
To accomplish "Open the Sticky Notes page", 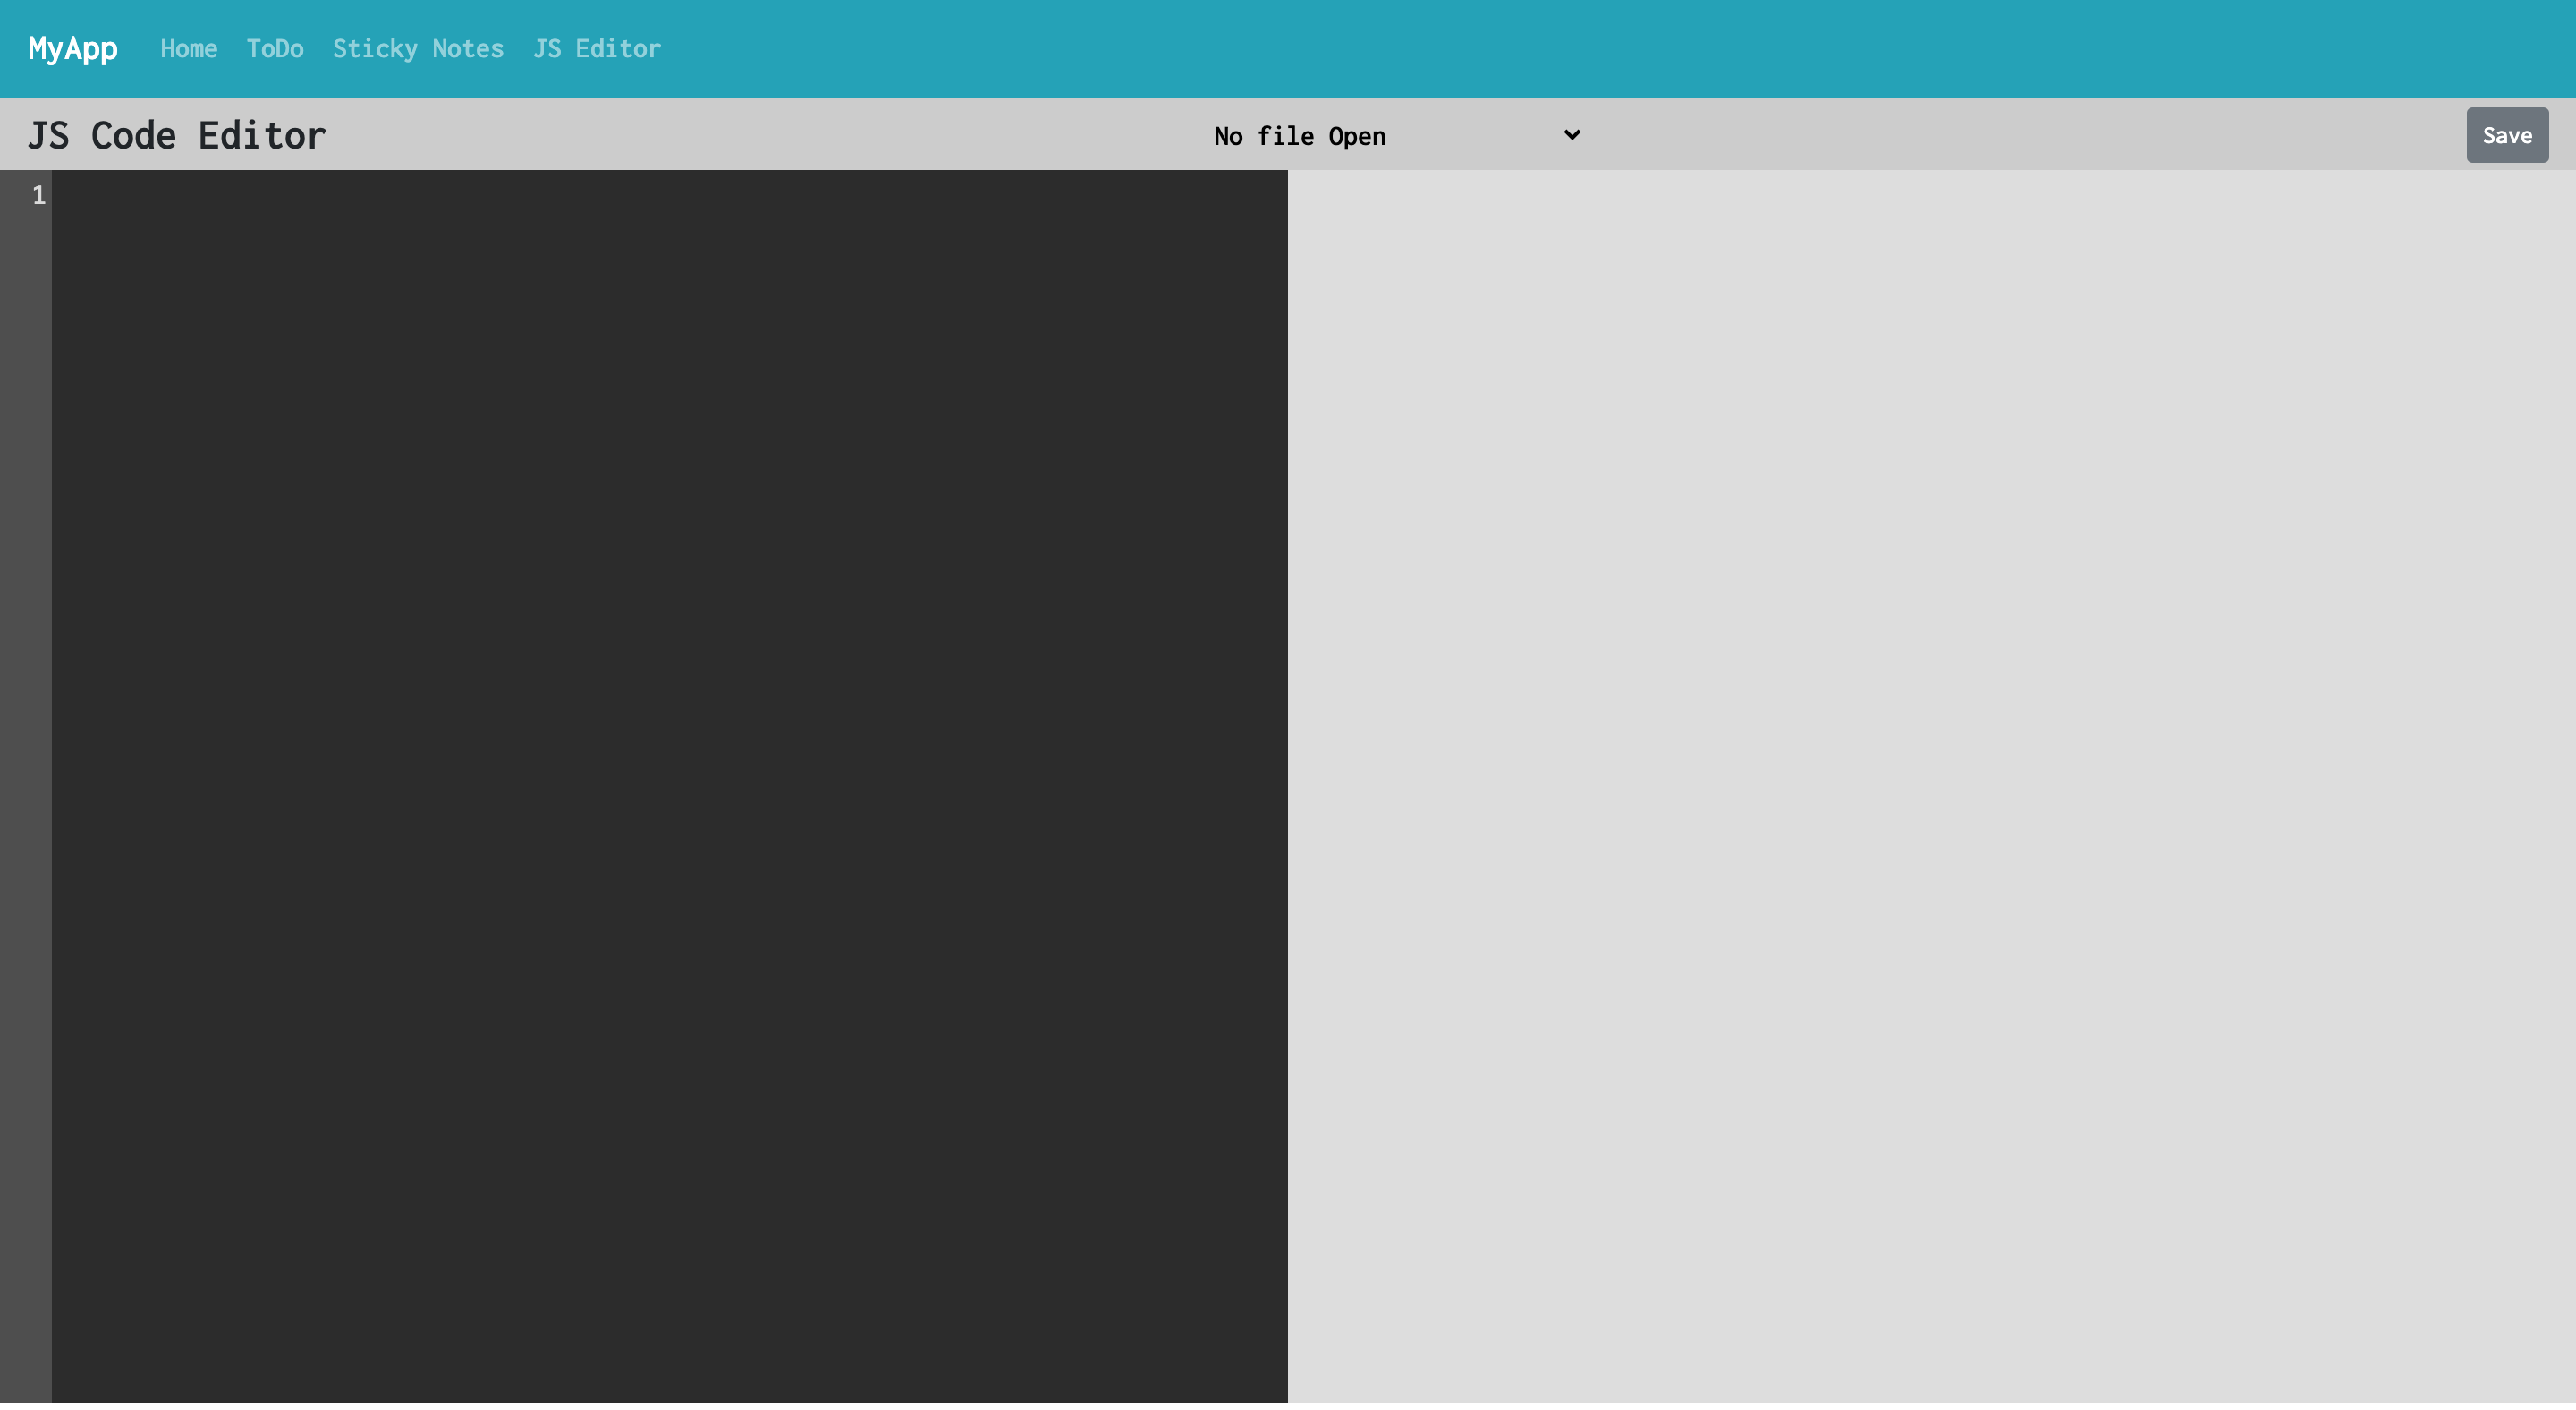I will [x=418, y=48].
